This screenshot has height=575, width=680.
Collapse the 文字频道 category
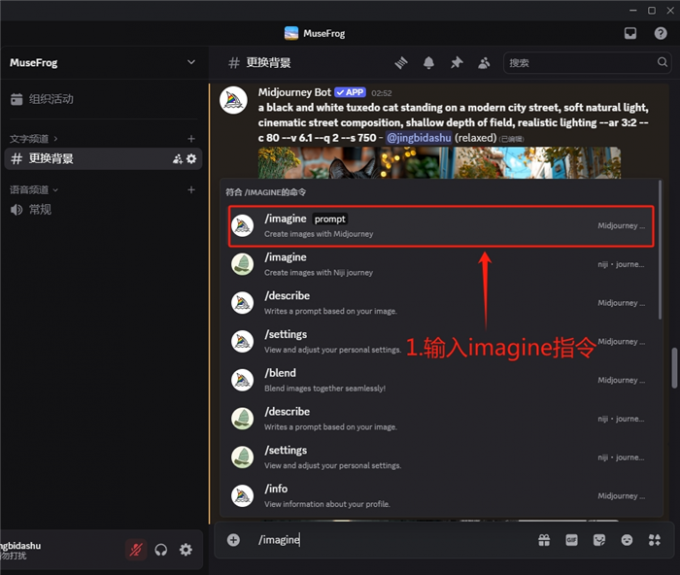(x=33, y=139)
